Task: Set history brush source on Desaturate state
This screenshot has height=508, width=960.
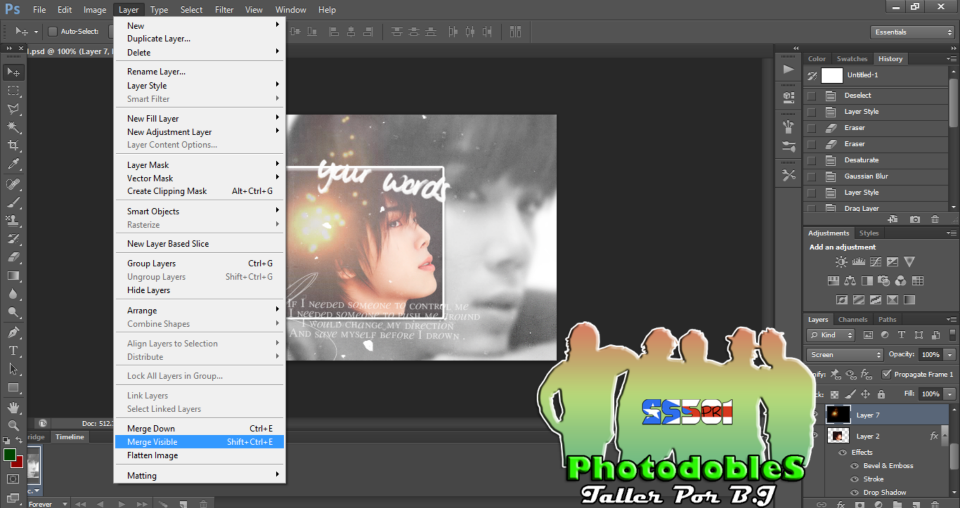Action: coord(811,160)
